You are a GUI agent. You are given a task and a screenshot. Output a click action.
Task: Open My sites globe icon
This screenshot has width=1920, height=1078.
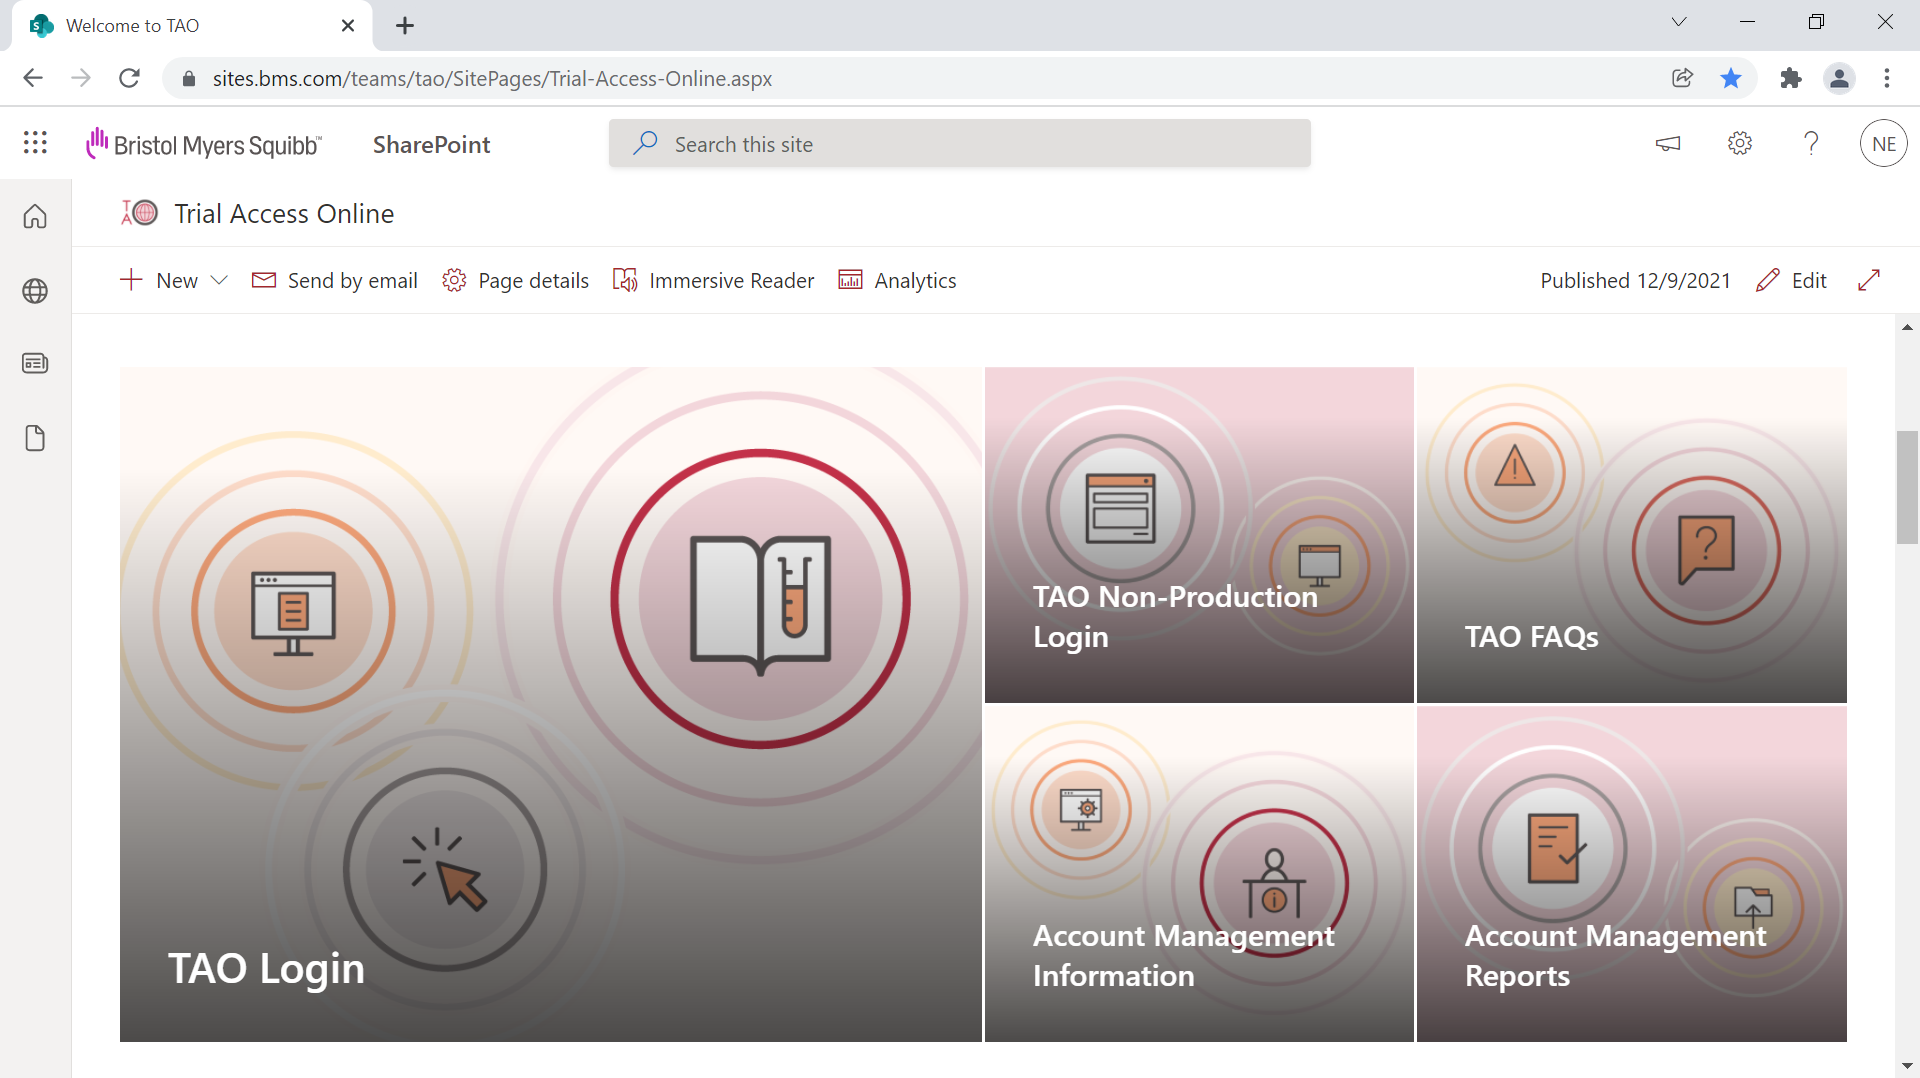click(x=35, y=291)
